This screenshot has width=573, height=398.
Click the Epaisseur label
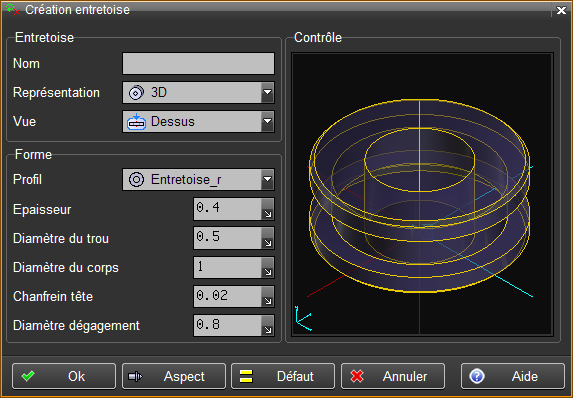pyautogui.click(x=42, y=209)
